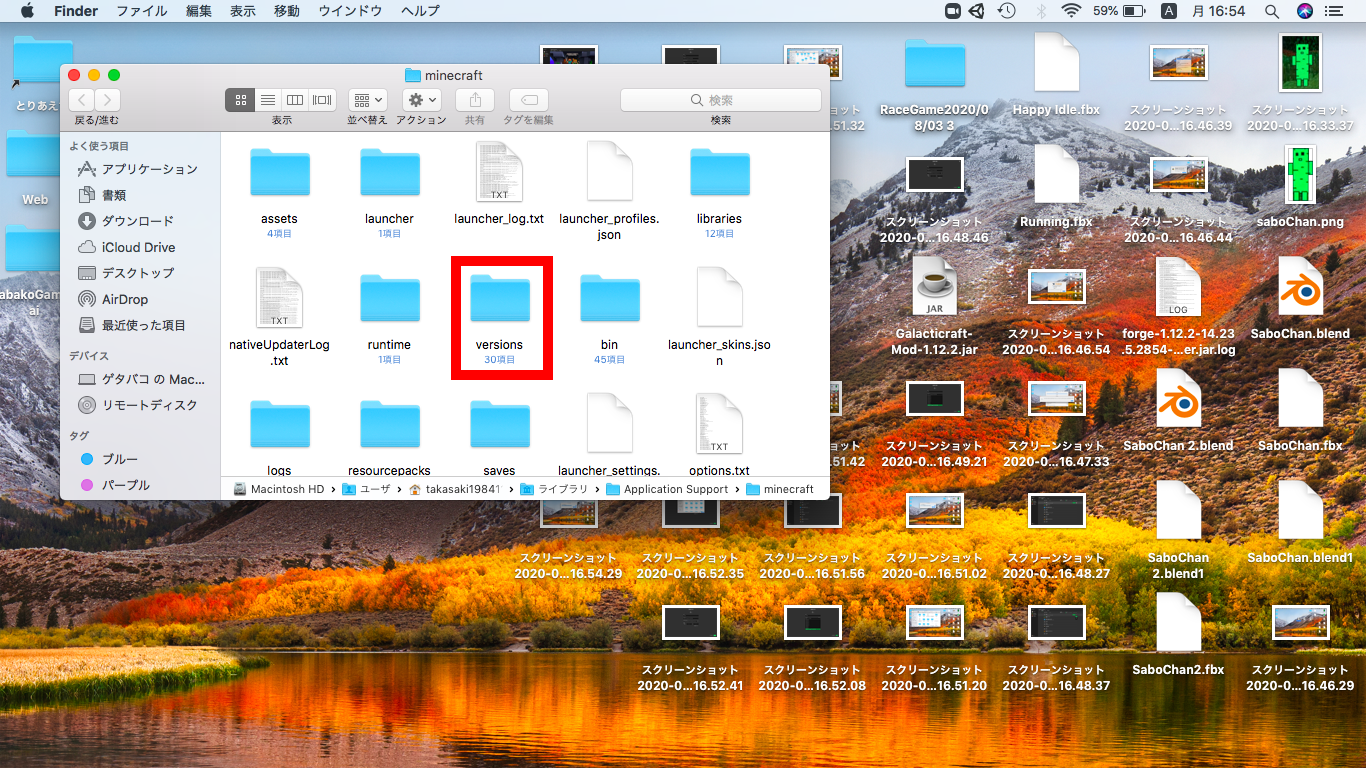Screen dimensions: 1366x768
Task: Open the assets folder
Action: pos(279,172)
